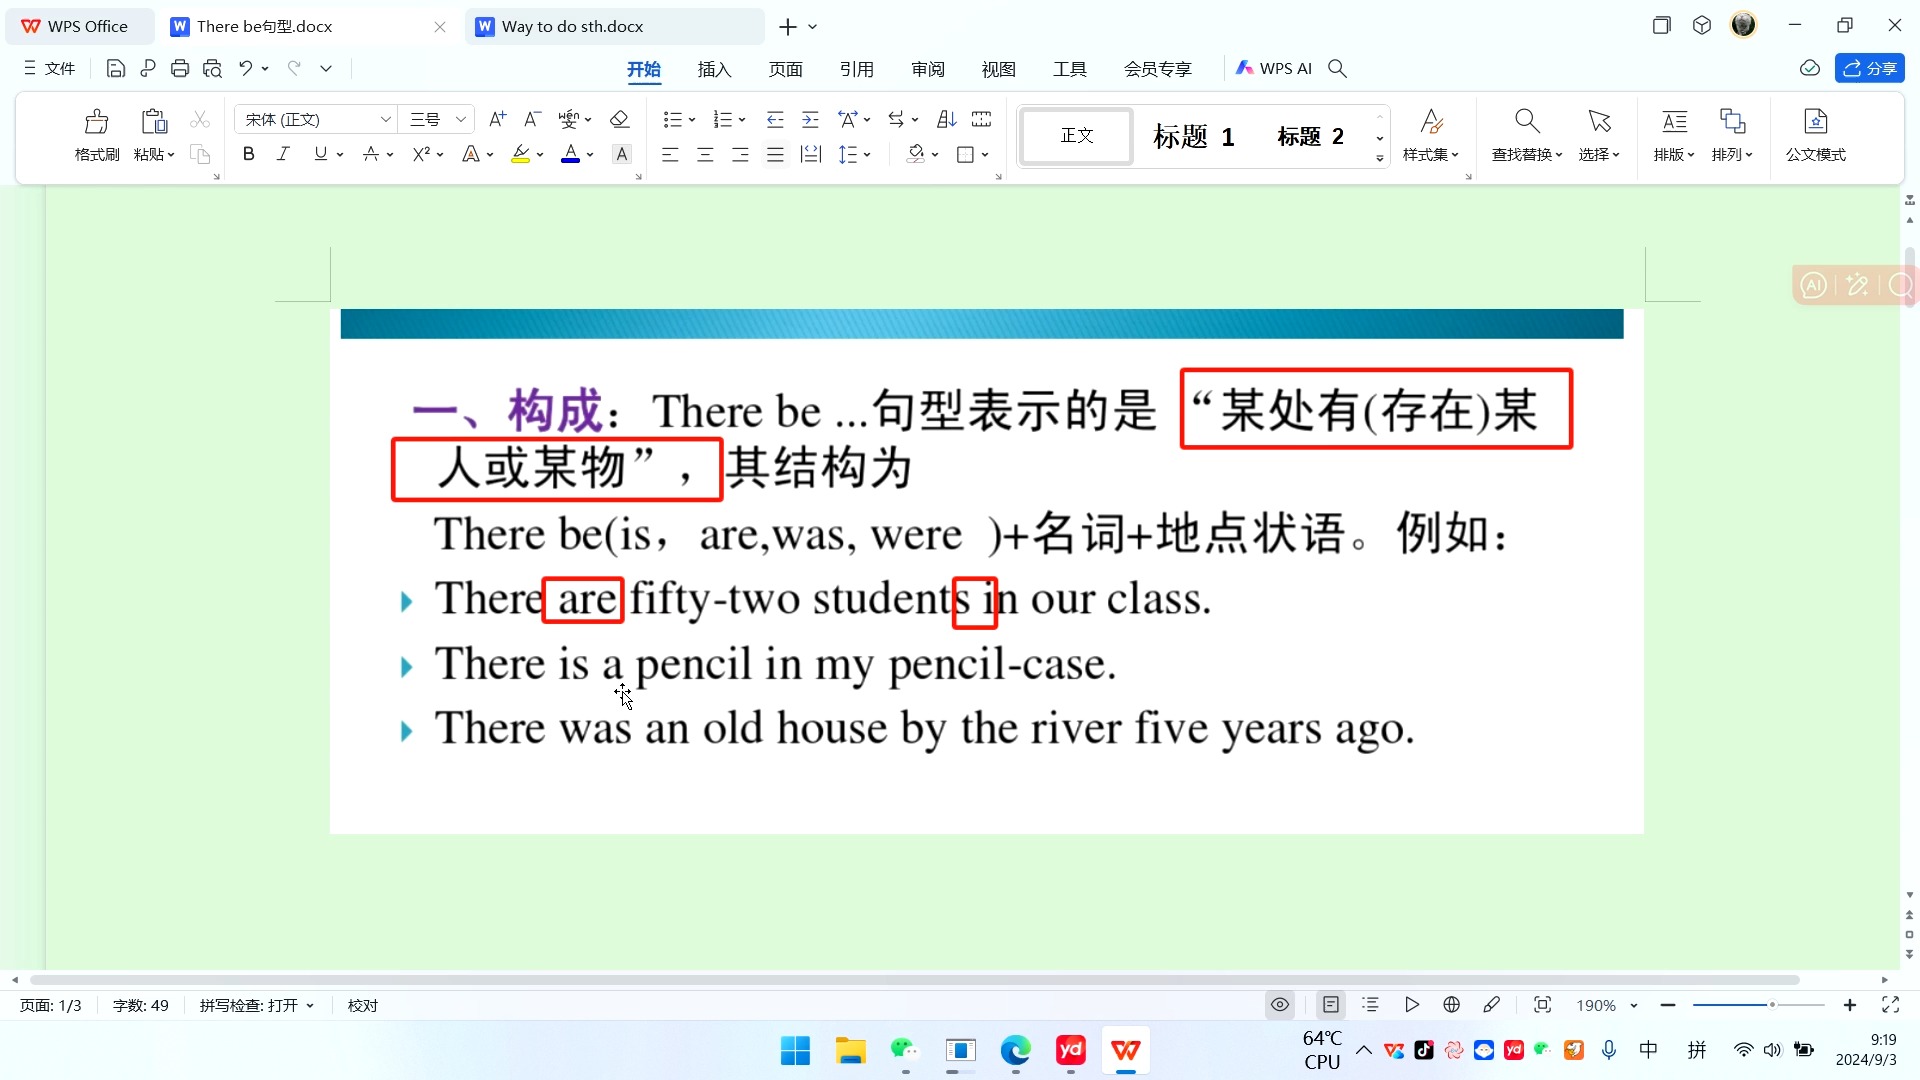
Task: Open the 公文模式 document mode
Action: pyautogui.click(x=1816, y=136)
